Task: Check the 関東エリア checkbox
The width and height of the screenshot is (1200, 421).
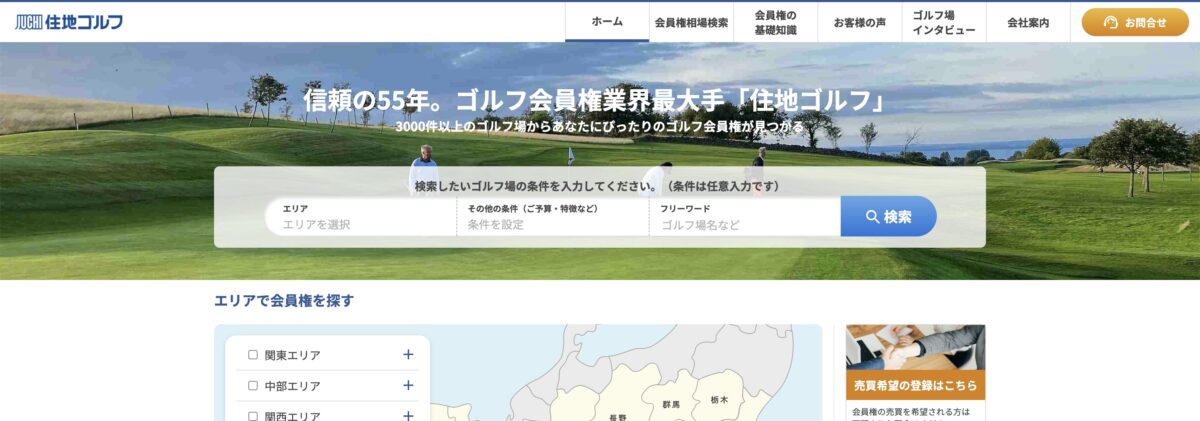Action: pos(253,355)
